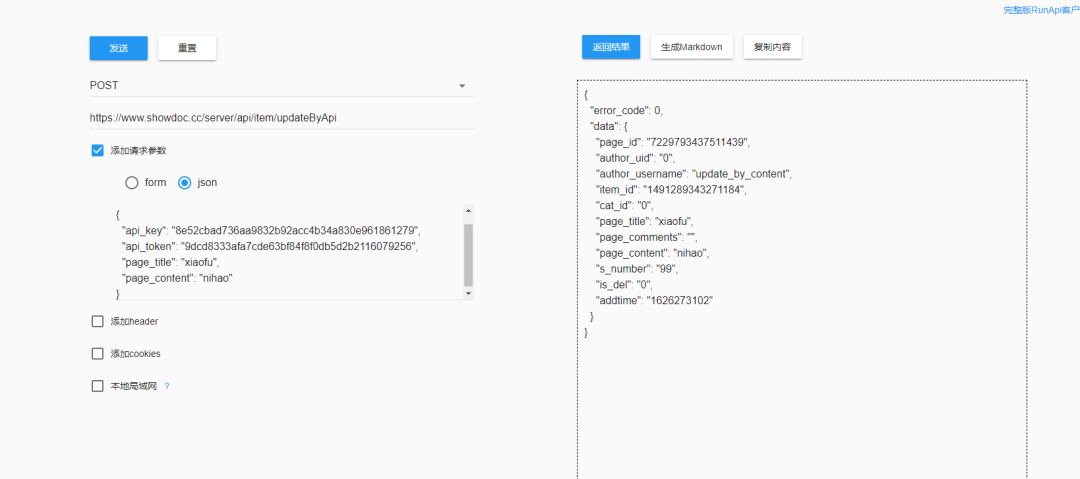This screenshot has width=1080, height=479.
Task: Click the textarea scroll down arrow
Action: point(468,294)
